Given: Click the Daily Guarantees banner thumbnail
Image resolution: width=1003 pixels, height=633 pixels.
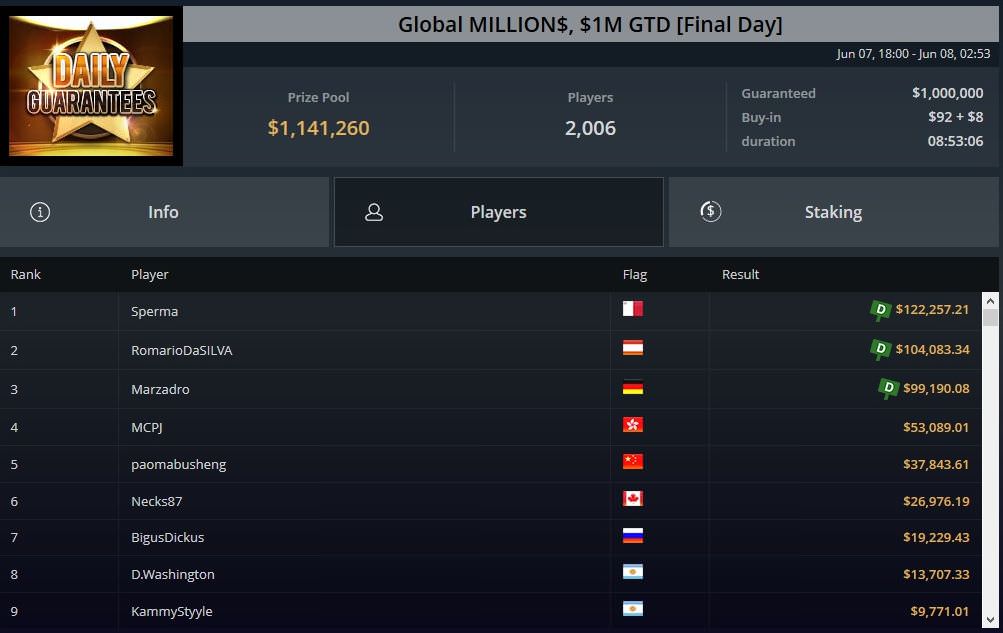Looking at the screenshot, I should 92,86.
